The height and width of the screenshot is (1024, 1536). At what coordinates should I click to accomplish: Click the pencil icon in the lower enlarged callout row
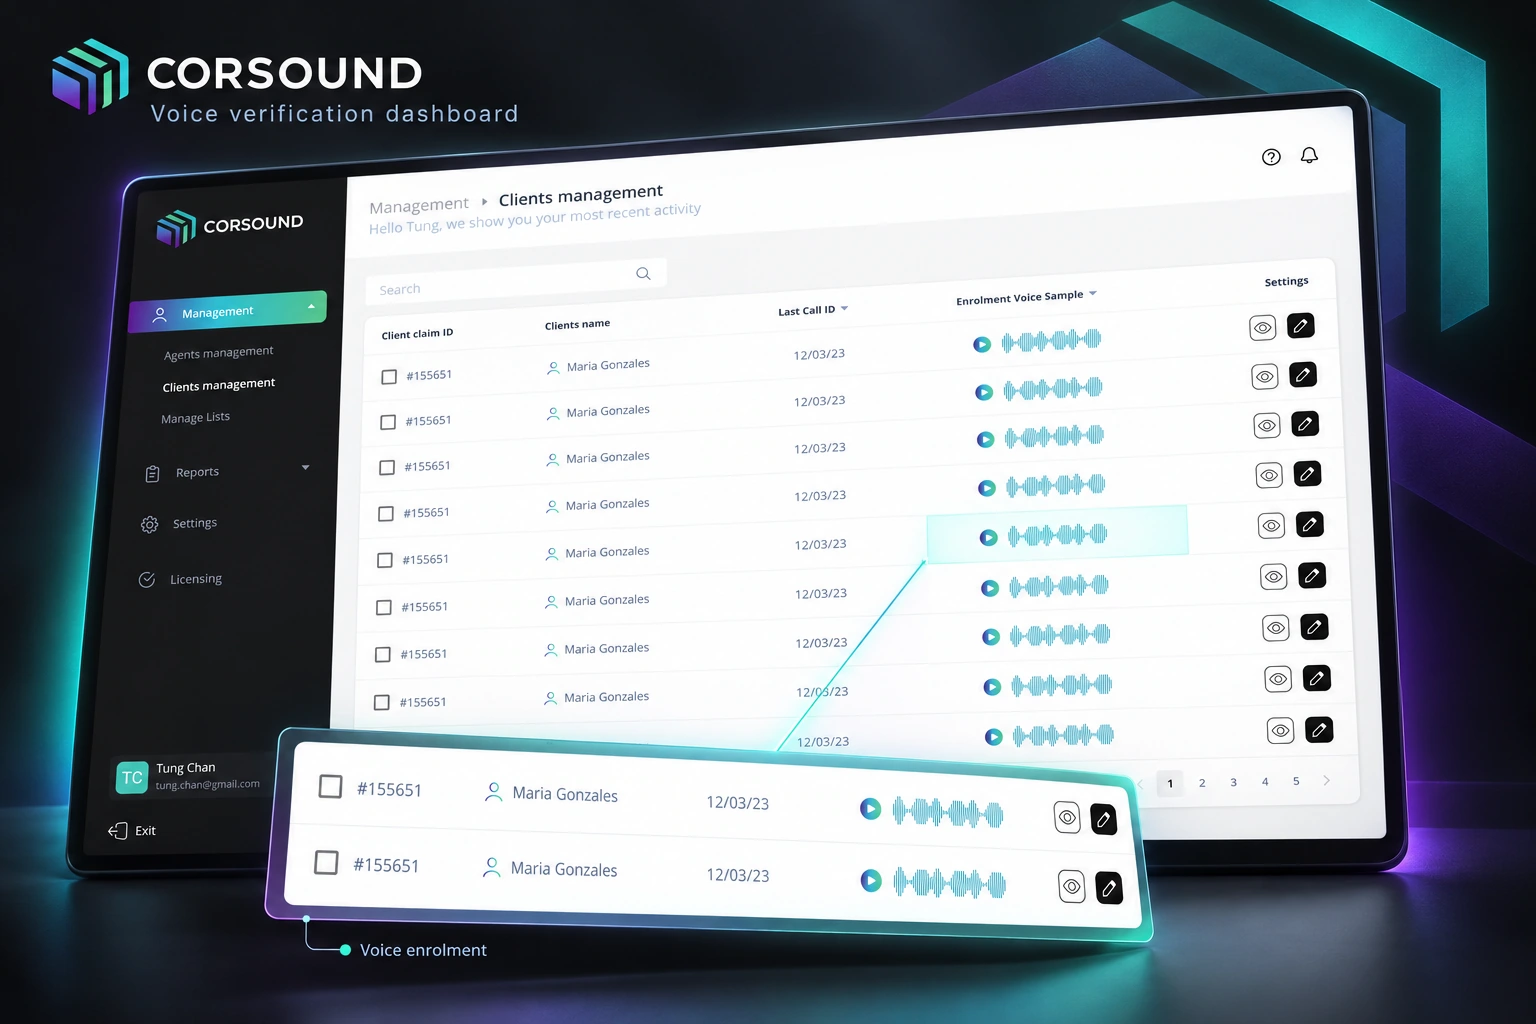[1109, 888]
